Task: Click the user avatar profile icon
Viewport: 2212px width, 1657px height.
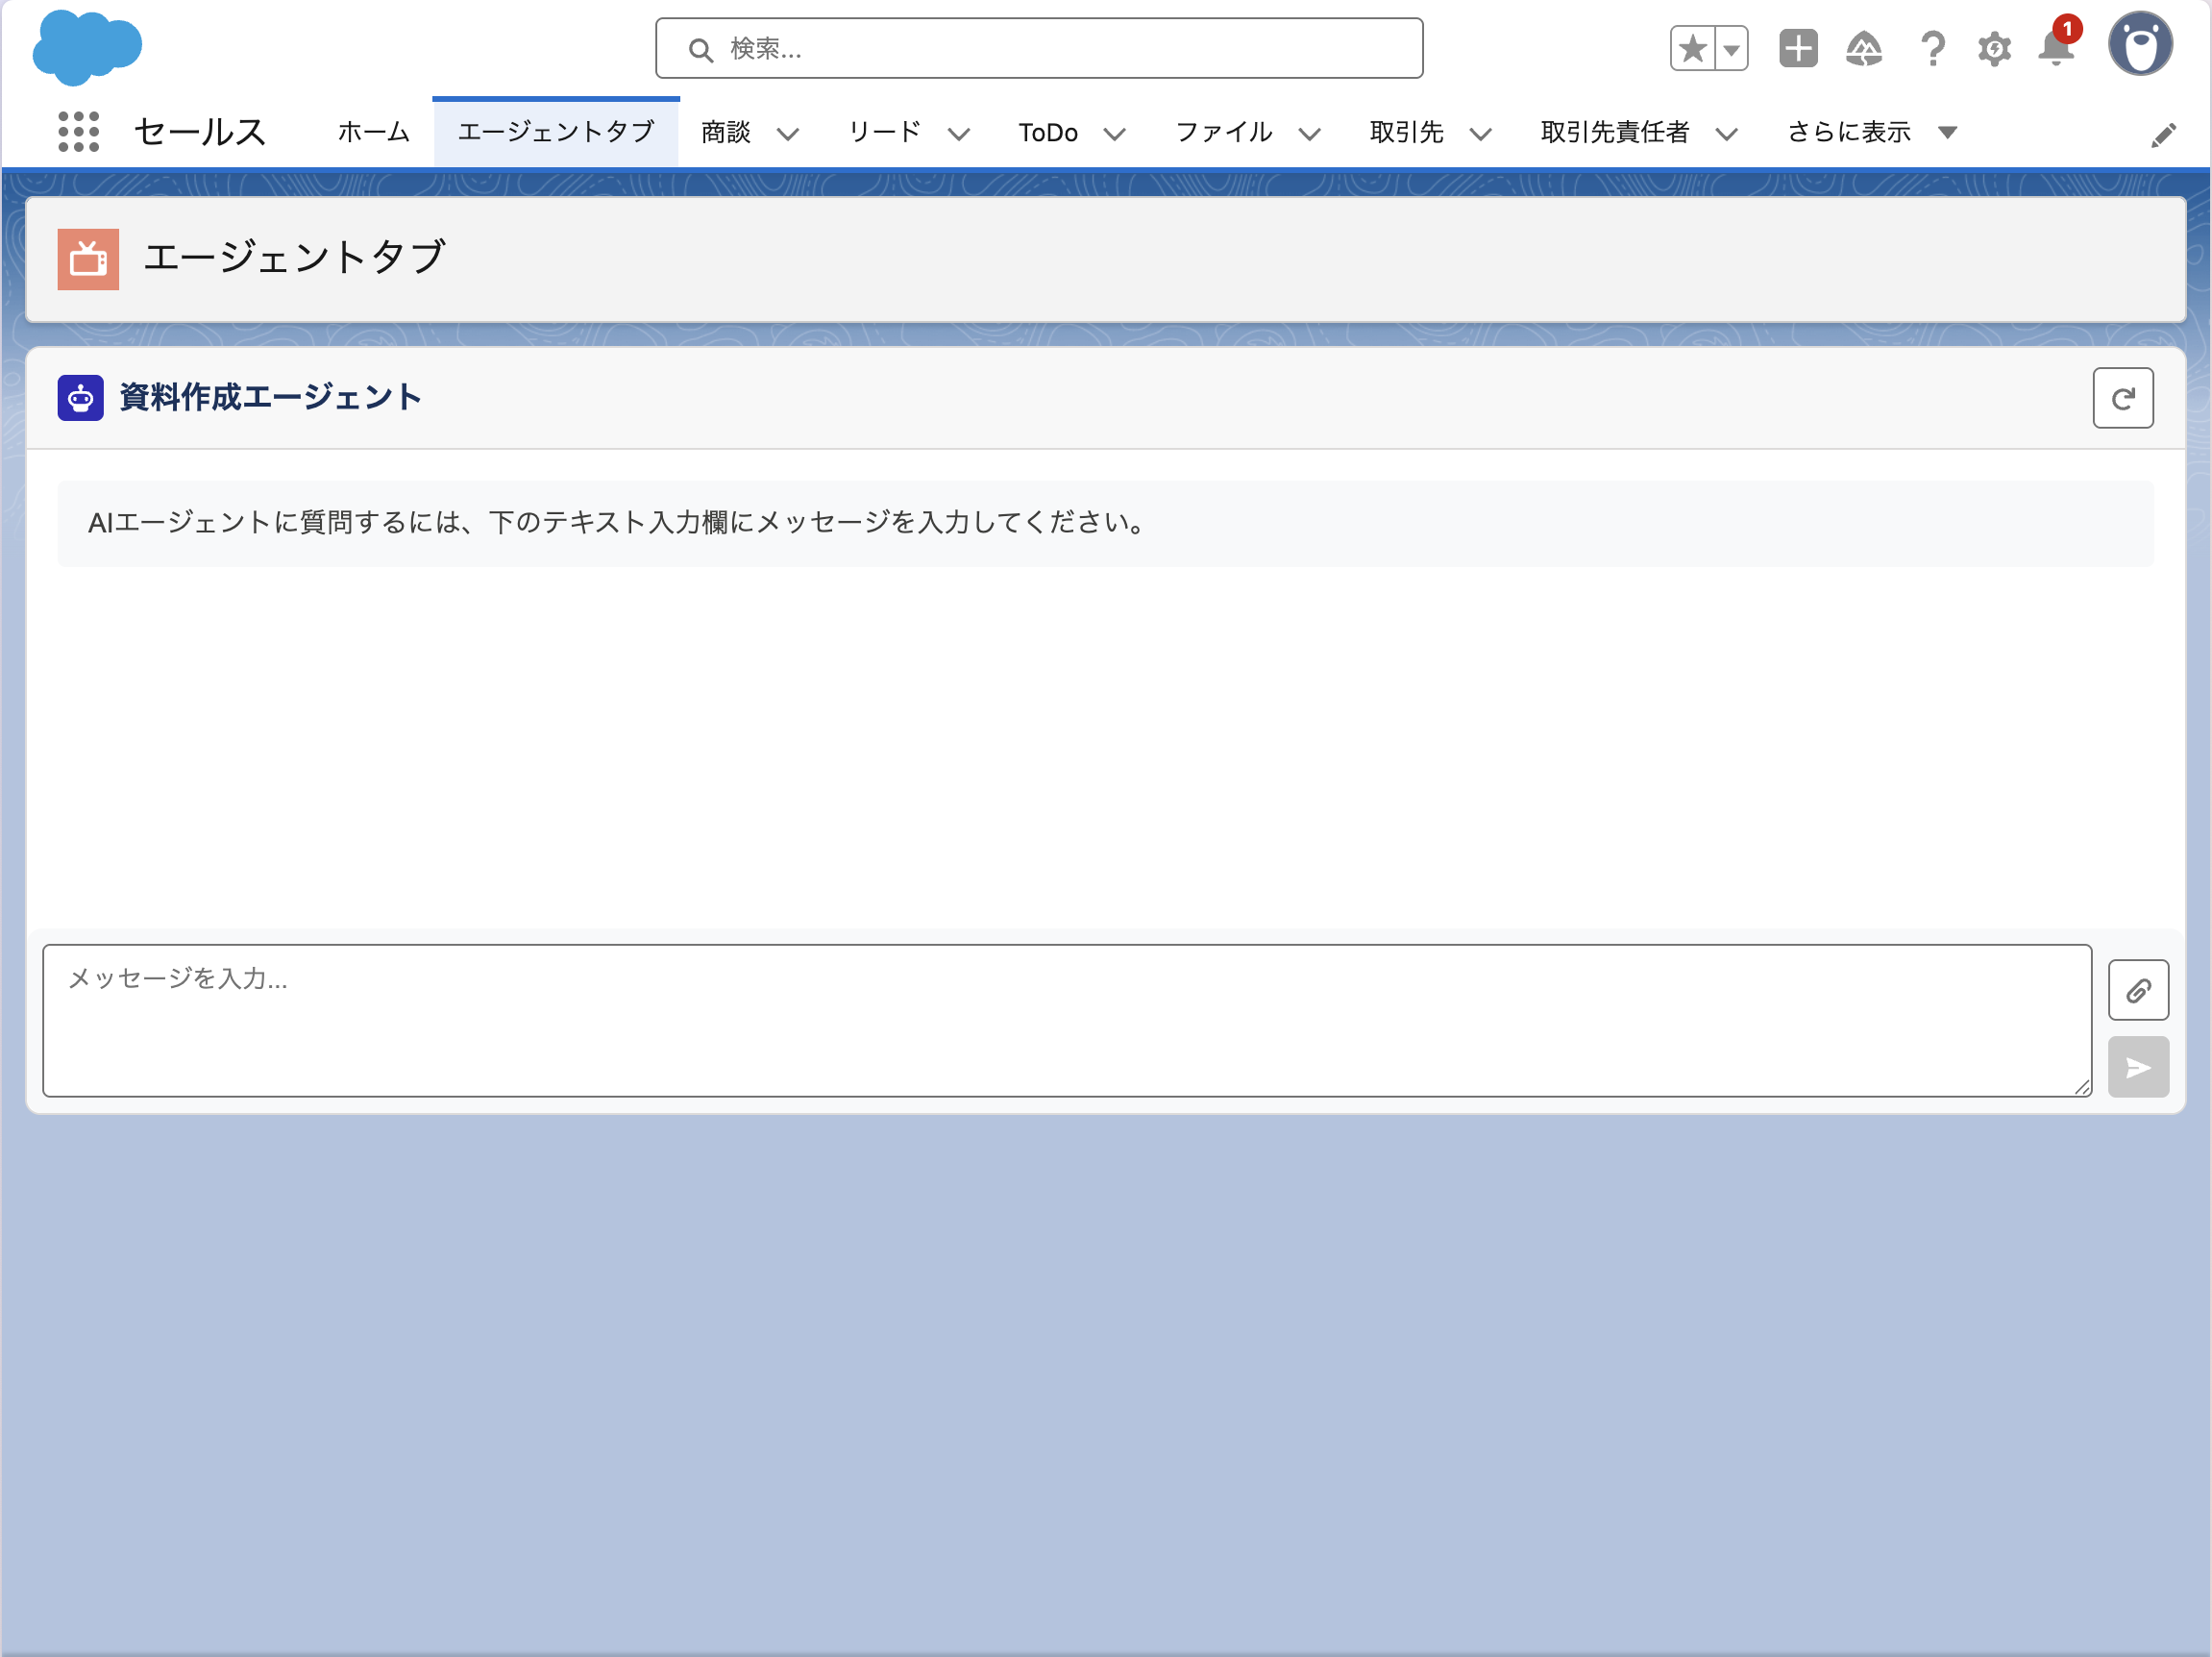Action: tap(2140, 45)
